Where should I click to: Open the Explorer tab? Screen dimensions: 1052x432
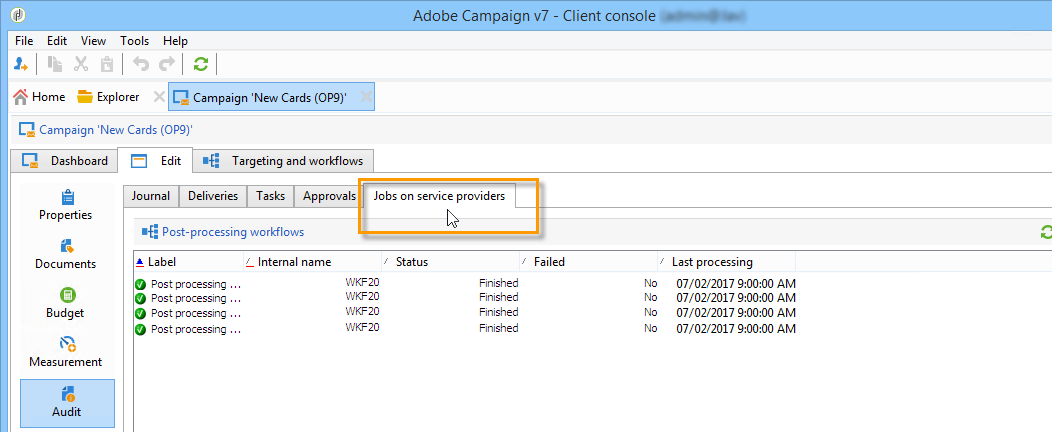tap(108, 97)
